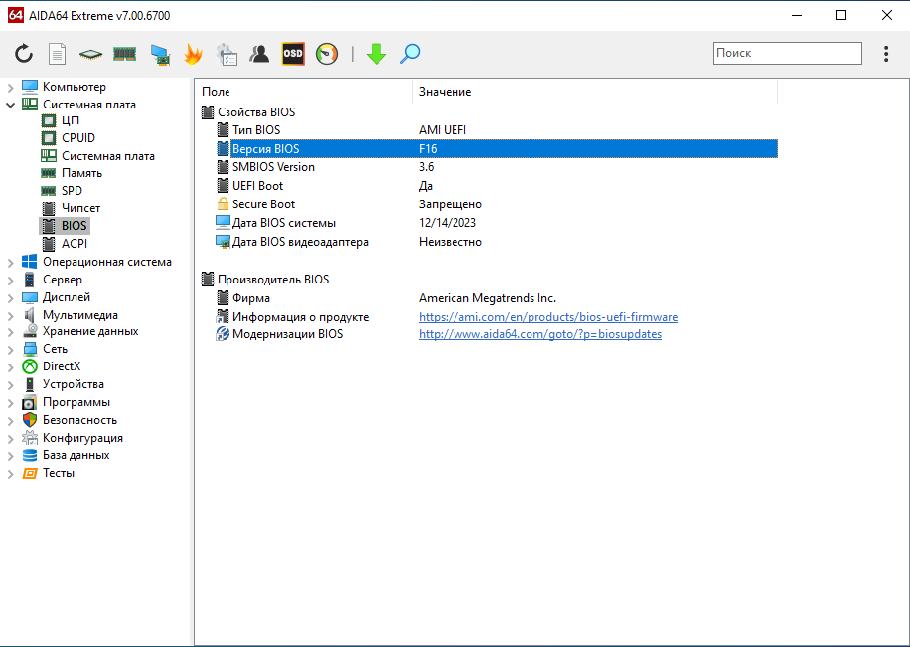Viewport: 910px width, 647px height.
Task: Expand the Хранение данных node
Action: click(x=10, y=332)
